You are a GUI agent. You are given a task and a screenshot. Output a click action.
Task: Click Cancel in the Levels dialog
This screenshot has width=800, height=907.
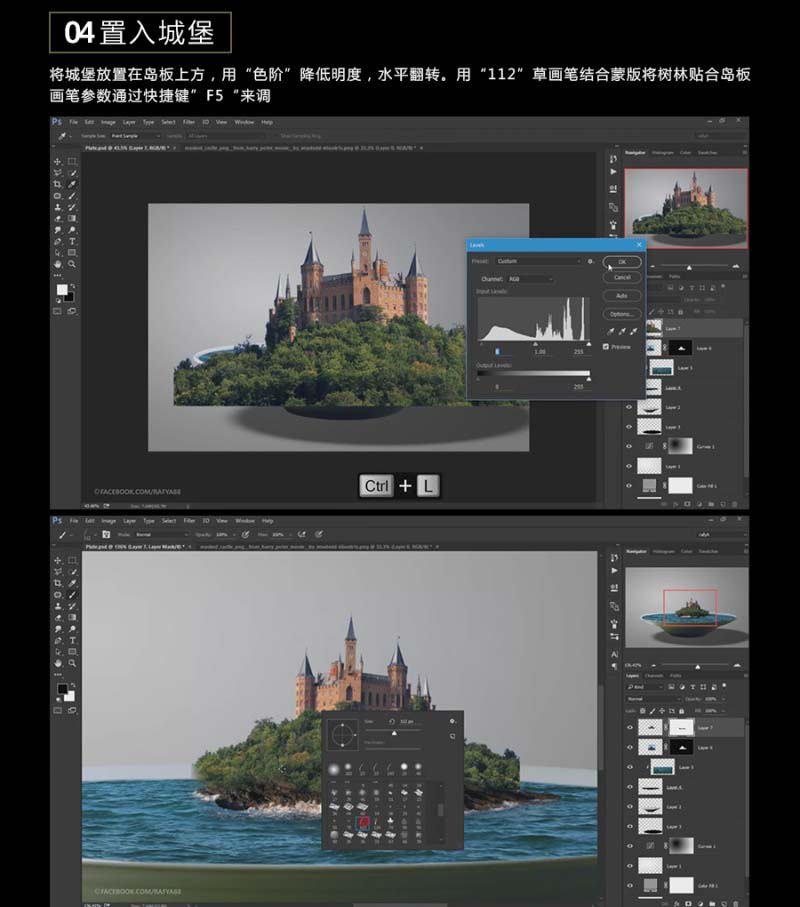coord(622,278)
